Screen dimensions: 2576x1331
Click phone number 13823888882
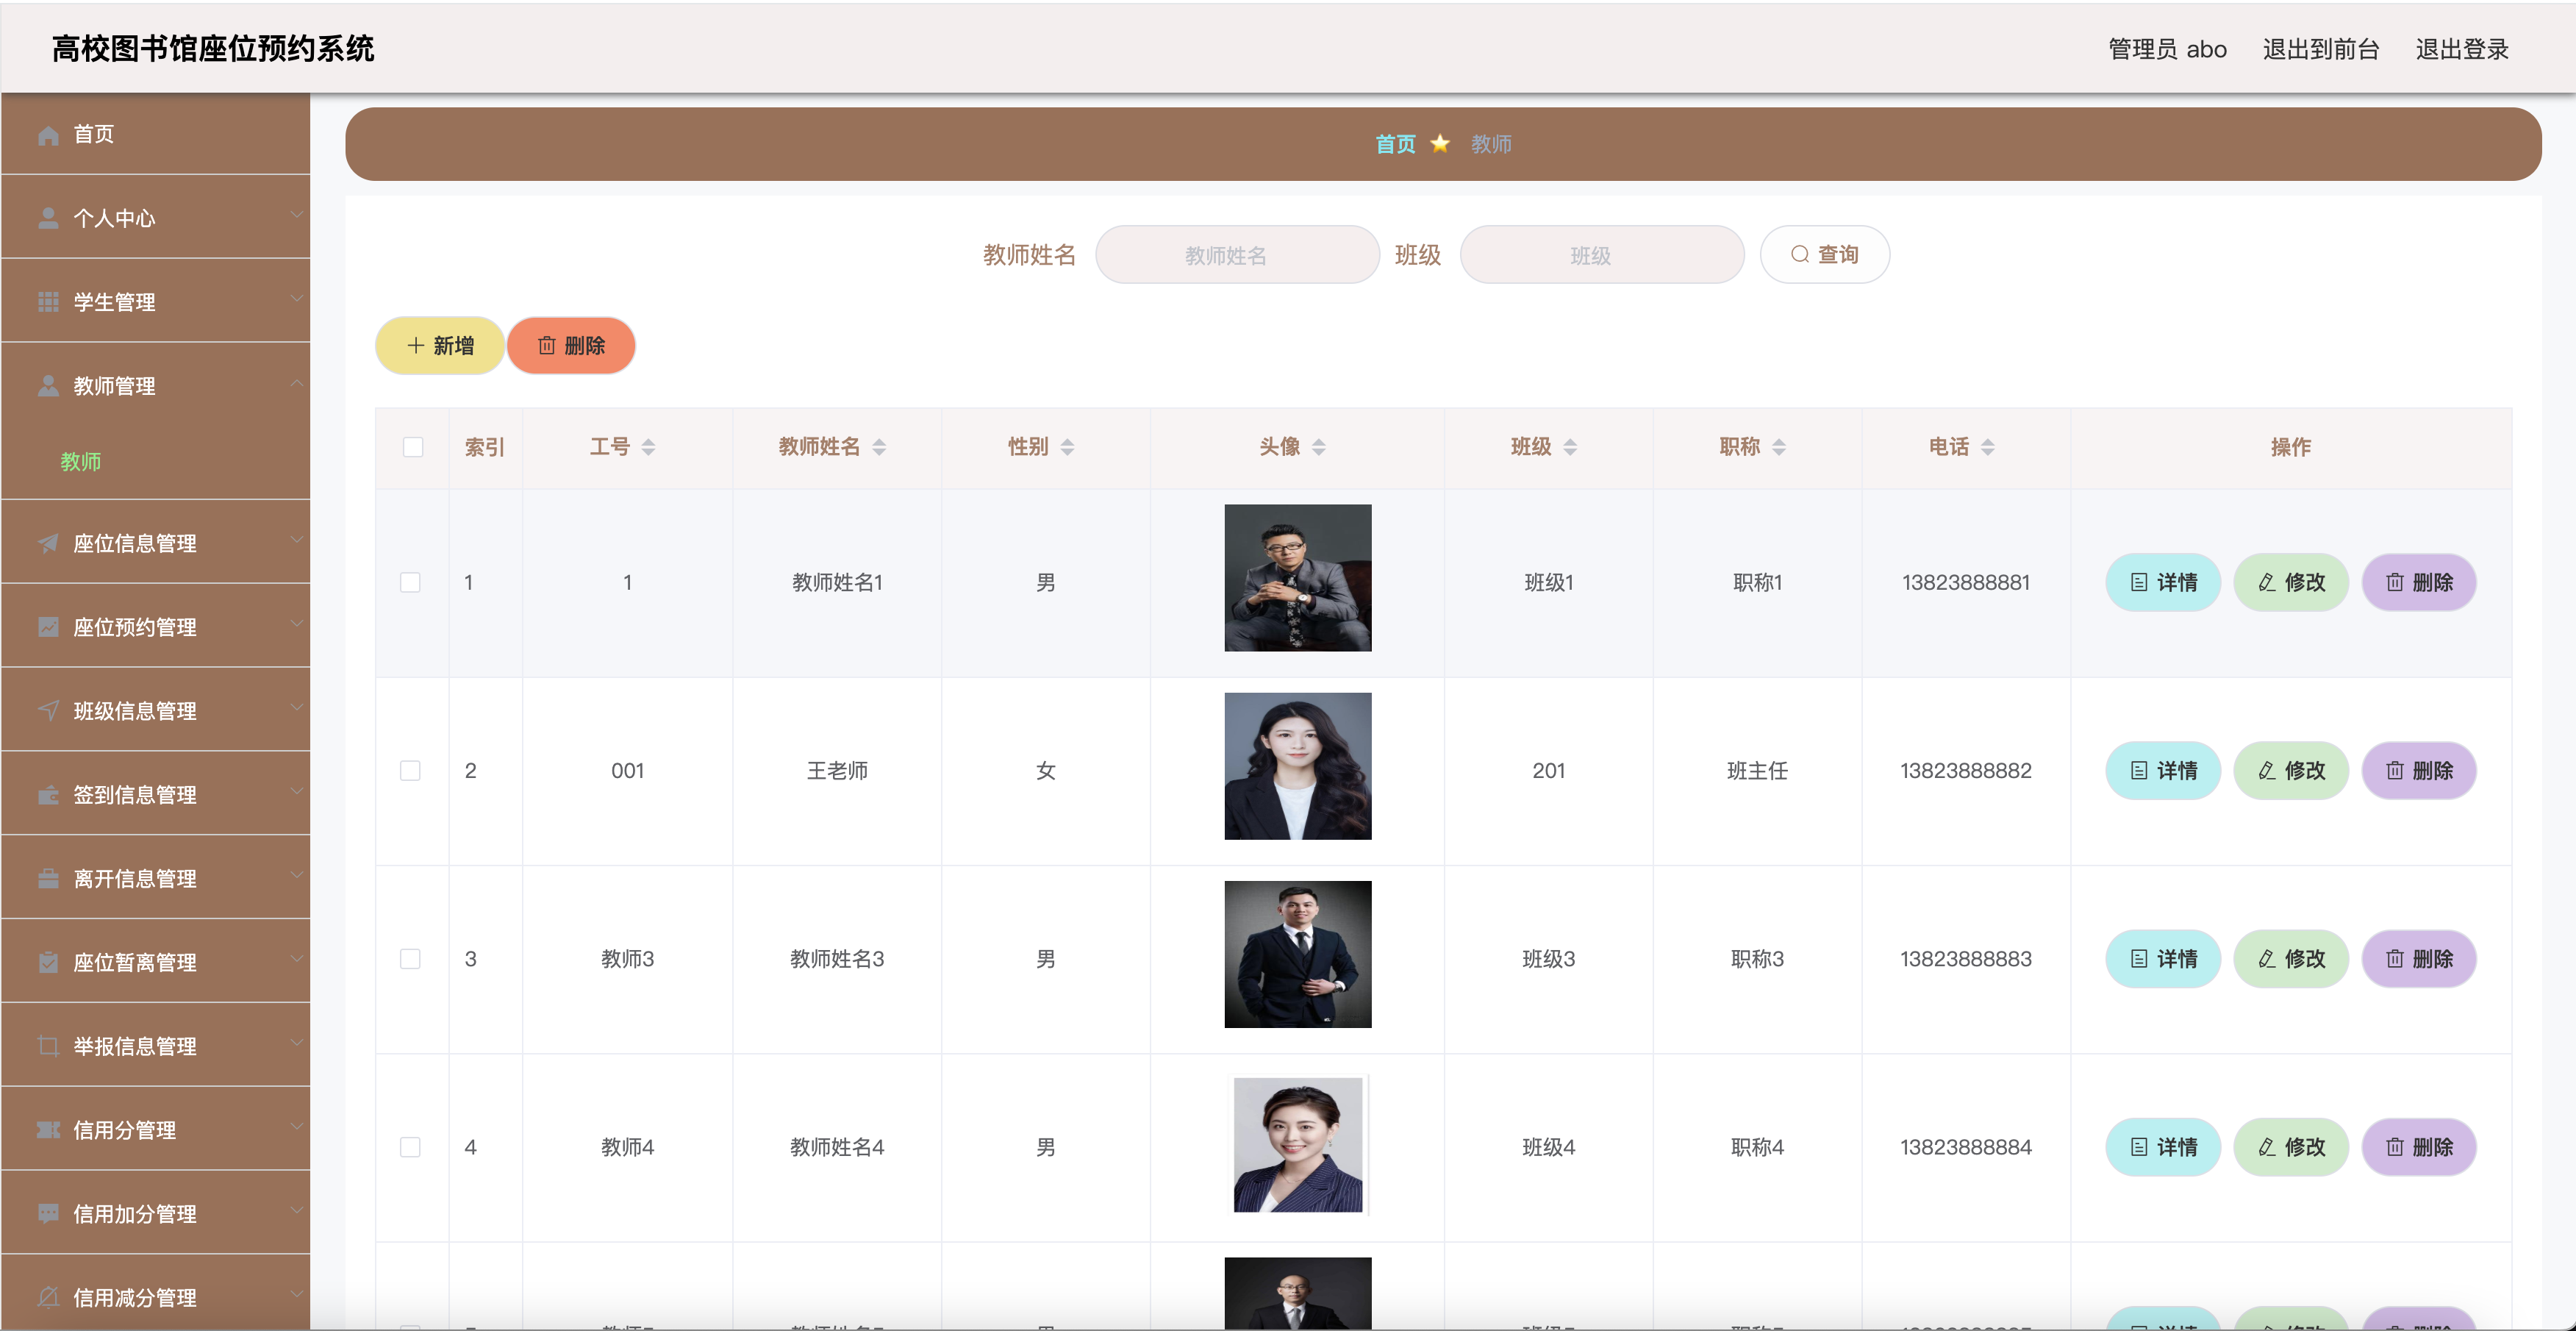(1966, 770)
